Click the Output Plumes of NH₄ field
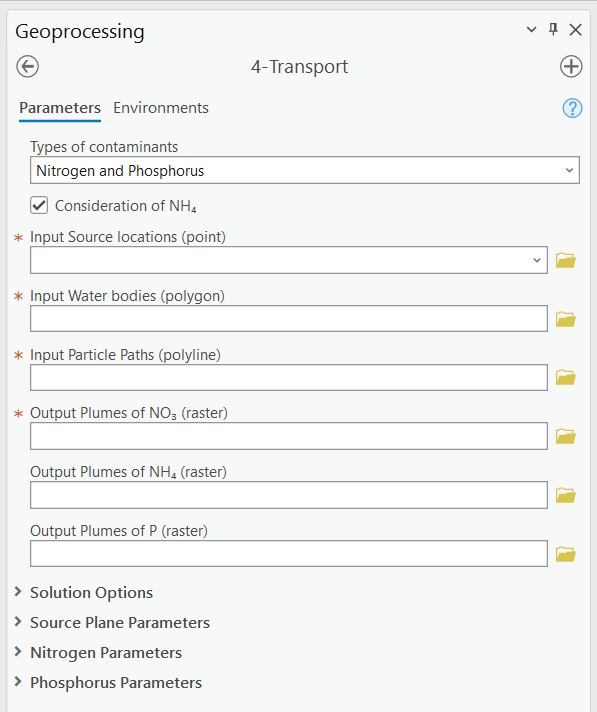The image size is (597, 712). (x=289, y=495)
